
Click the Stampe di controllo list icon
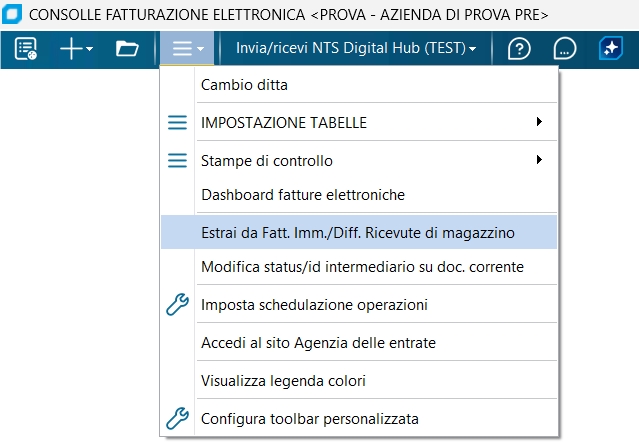pos(177,160)
